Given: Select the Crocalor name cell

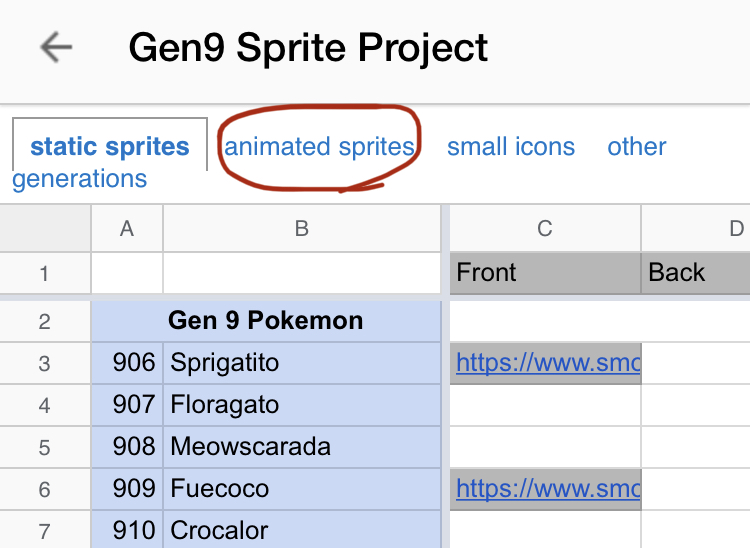Looking at the screenshot, I should pos(302,530).
